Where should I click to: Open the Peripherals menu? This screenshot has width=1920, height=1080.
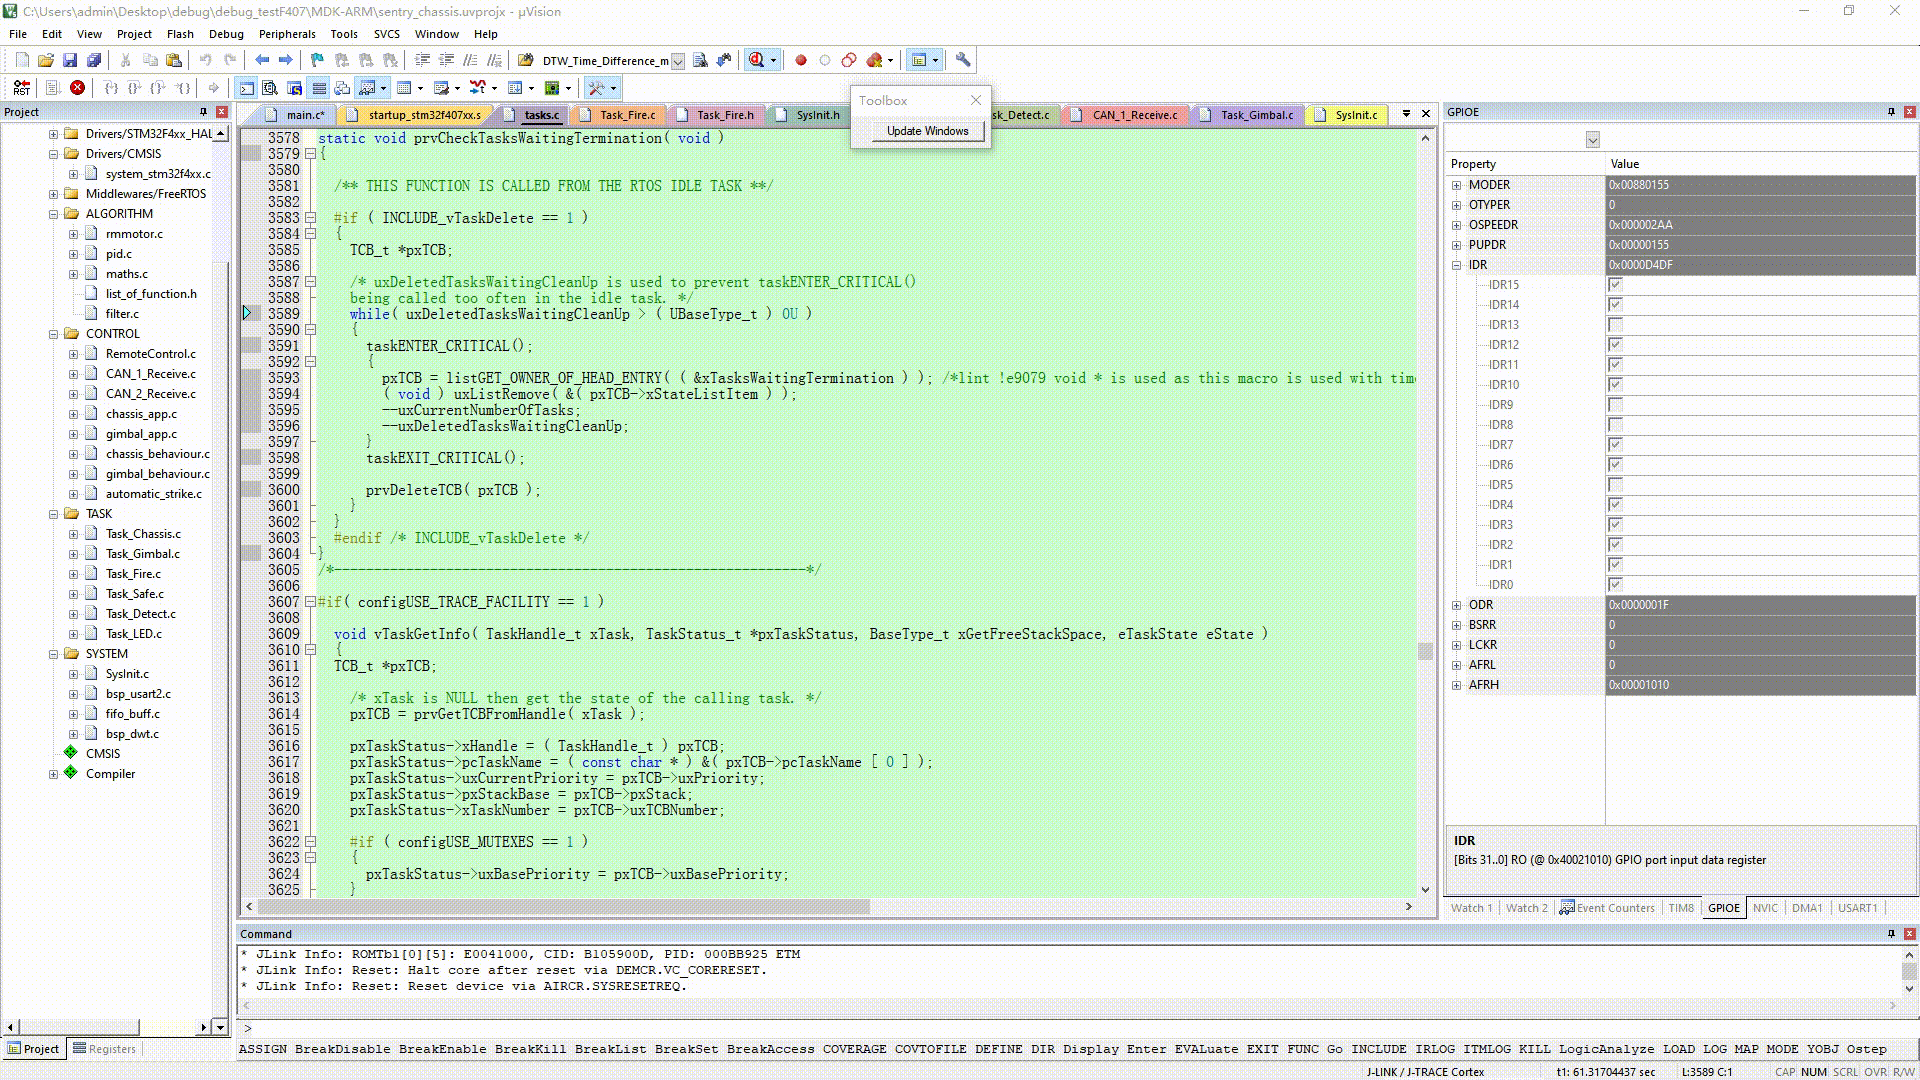click(287, 34)
